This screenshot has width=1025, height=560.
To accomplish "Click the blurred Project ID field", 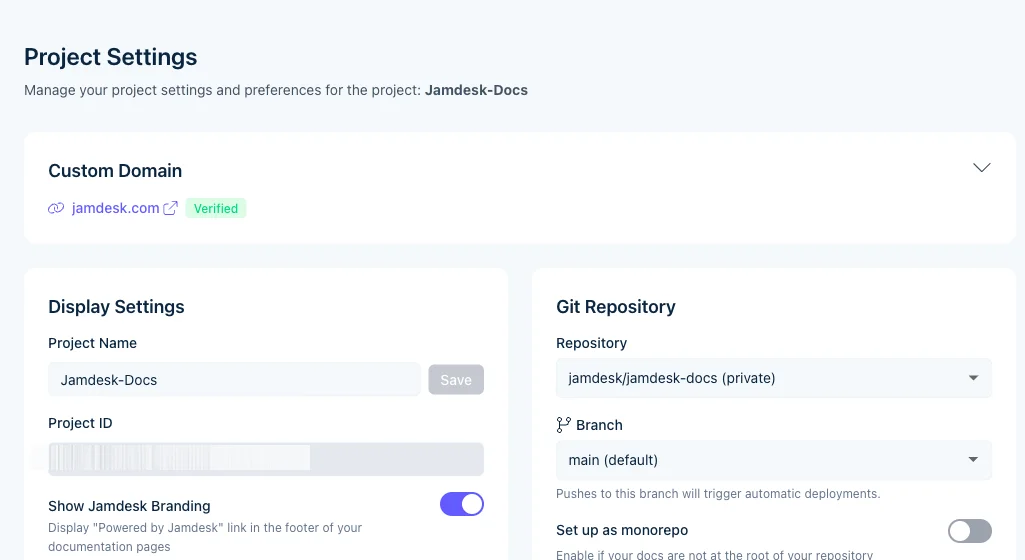I will [266, 459].
